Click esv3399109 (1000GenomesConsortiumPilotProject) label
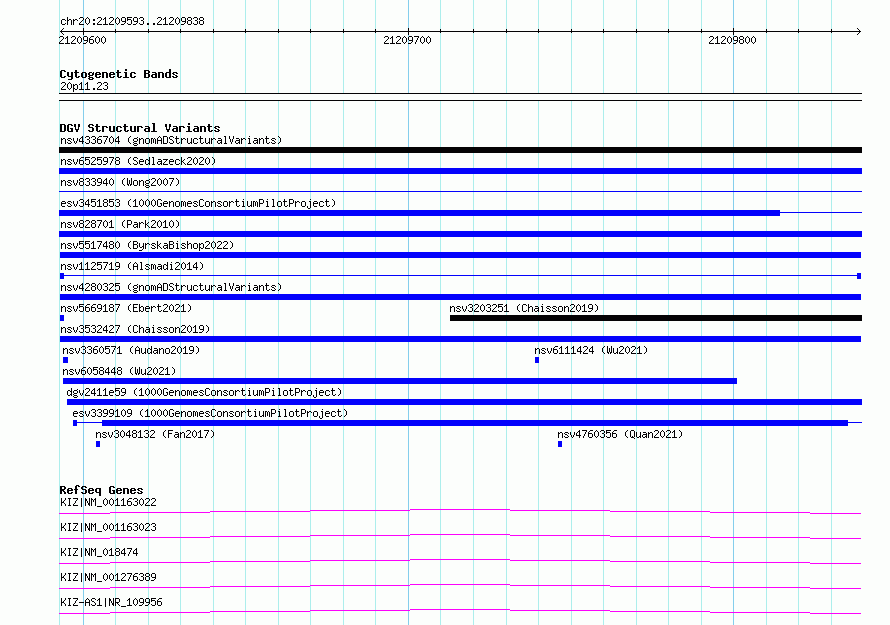The image size is (890, 625). (210, 413)
